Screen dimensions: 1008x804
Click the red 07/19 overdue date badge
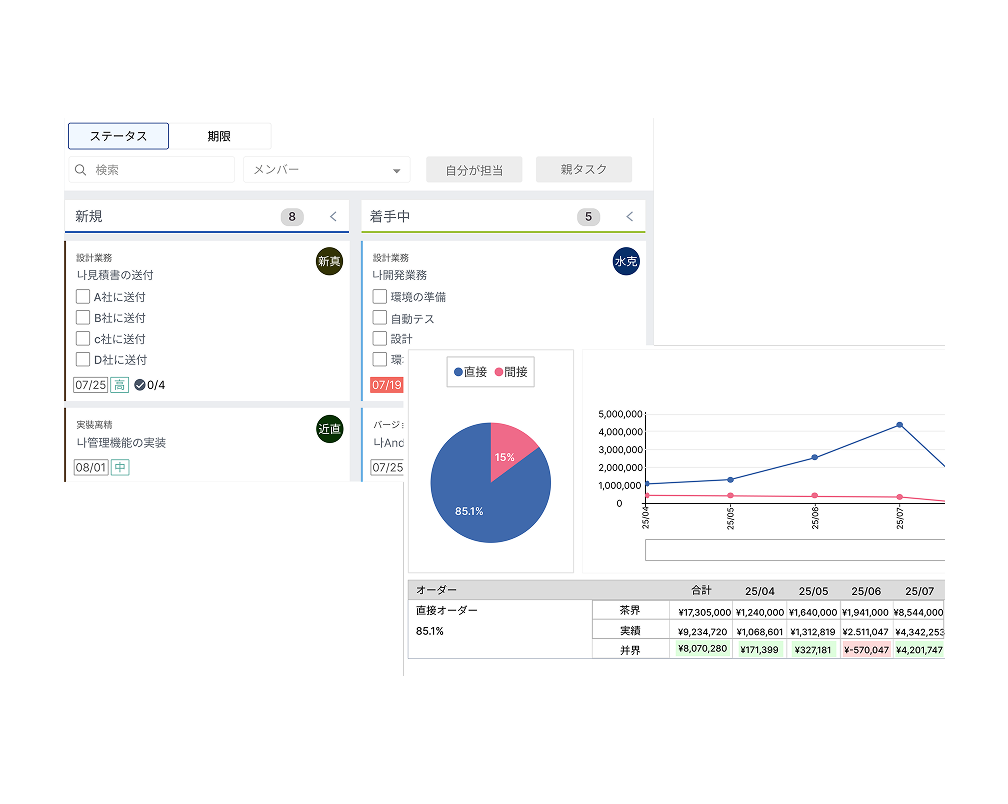tap(386, 385)
